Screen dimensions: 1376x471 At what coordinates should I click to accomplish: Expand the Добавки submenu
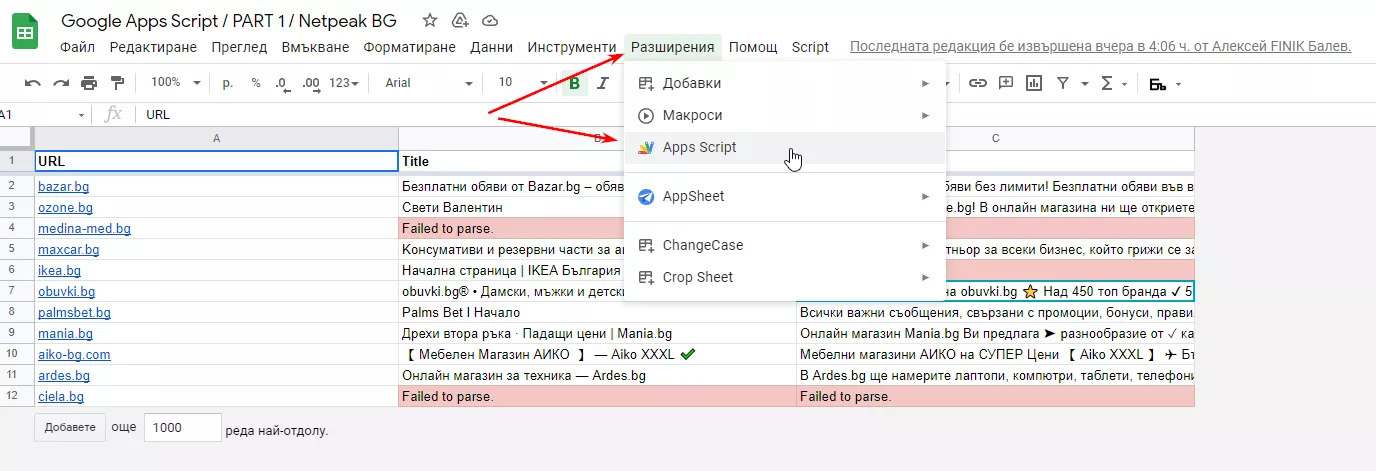pos(926,83)
